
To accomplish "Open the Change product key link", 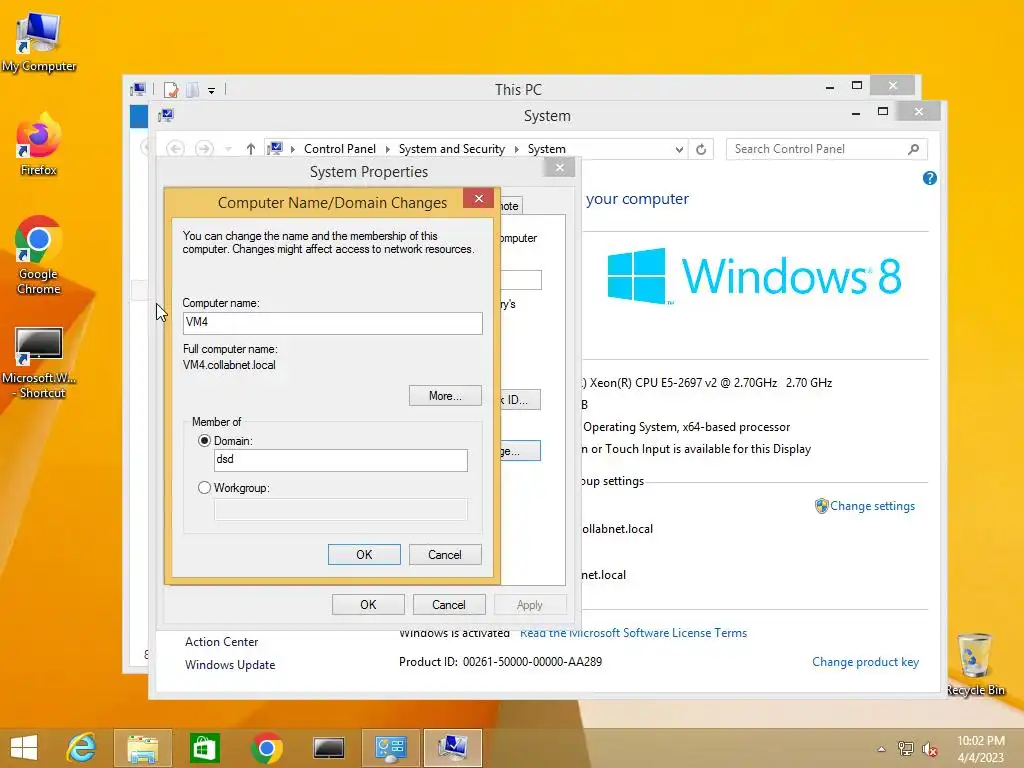I will click(x=865, y=662).
